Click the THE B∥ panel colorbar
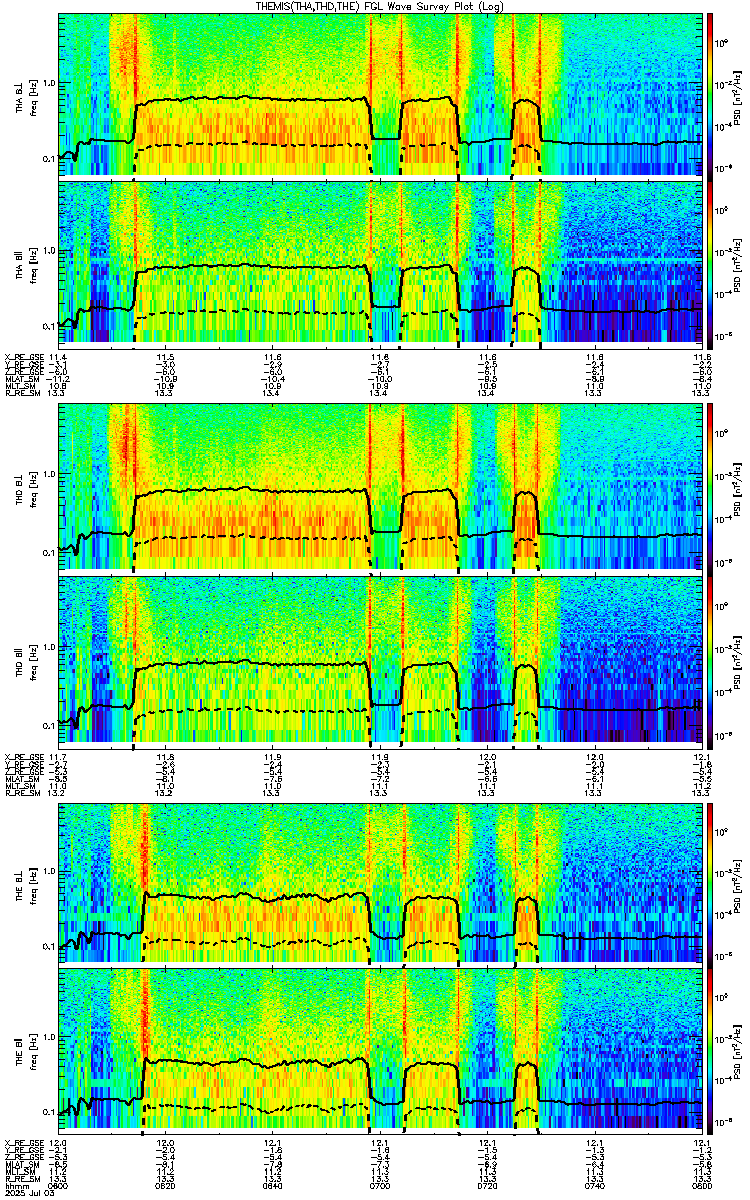Viewport: 750px width, 1200px height. (x=710, y=1050)
